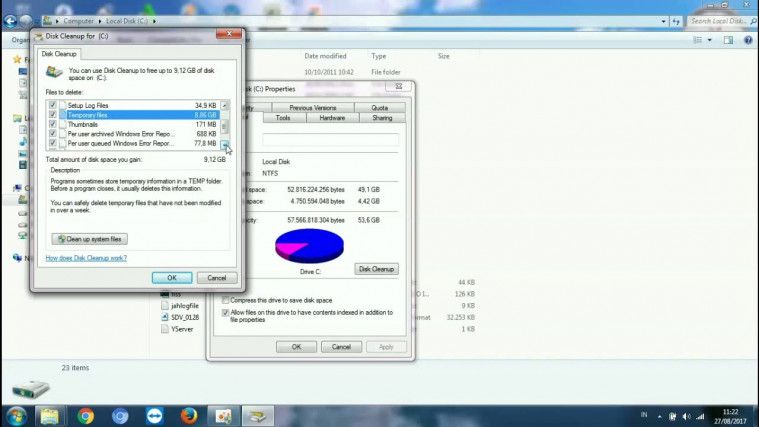Switch to the Sharing tab

click(382, 118)
